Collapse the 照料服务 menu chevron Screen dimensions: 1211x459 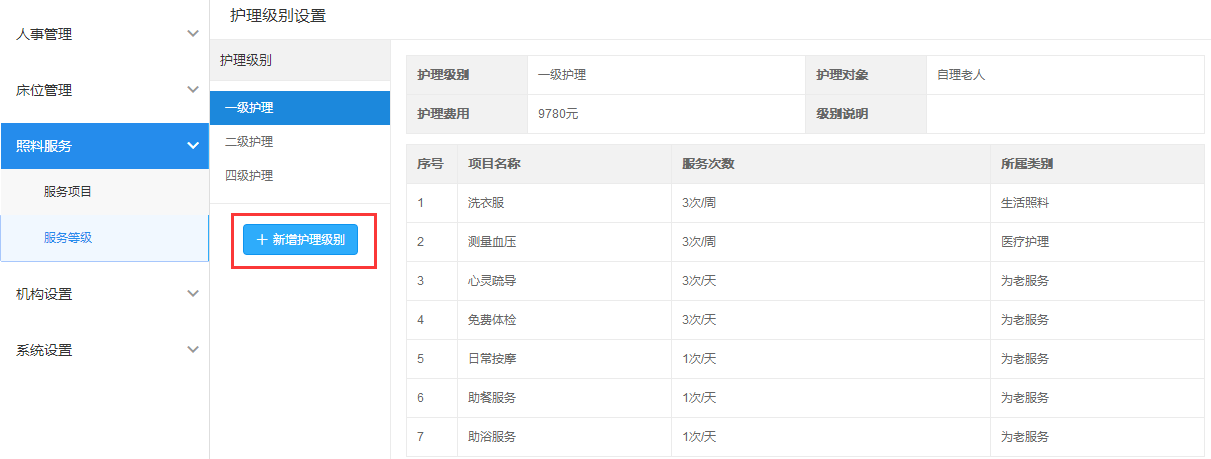coord(193,146)
